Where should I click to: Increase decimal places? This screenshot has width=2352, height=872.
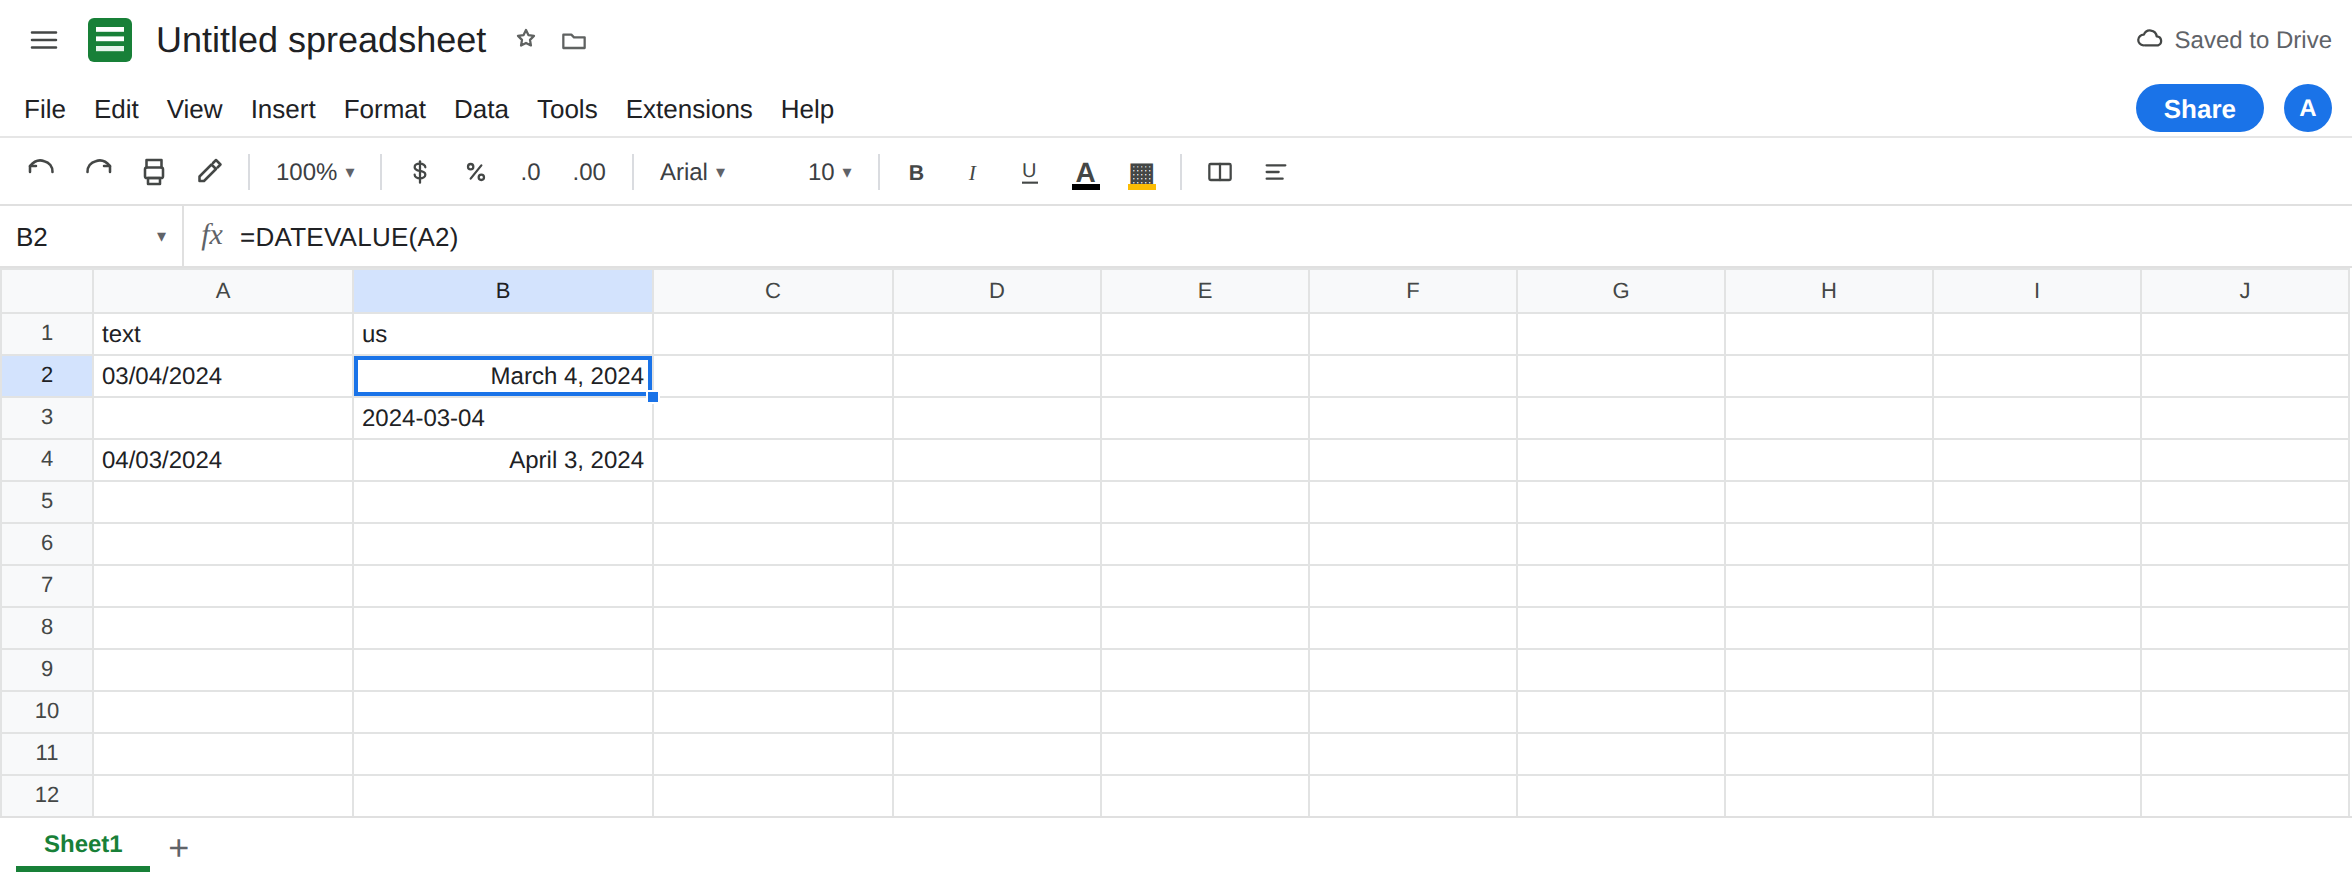tap(589, 172)
